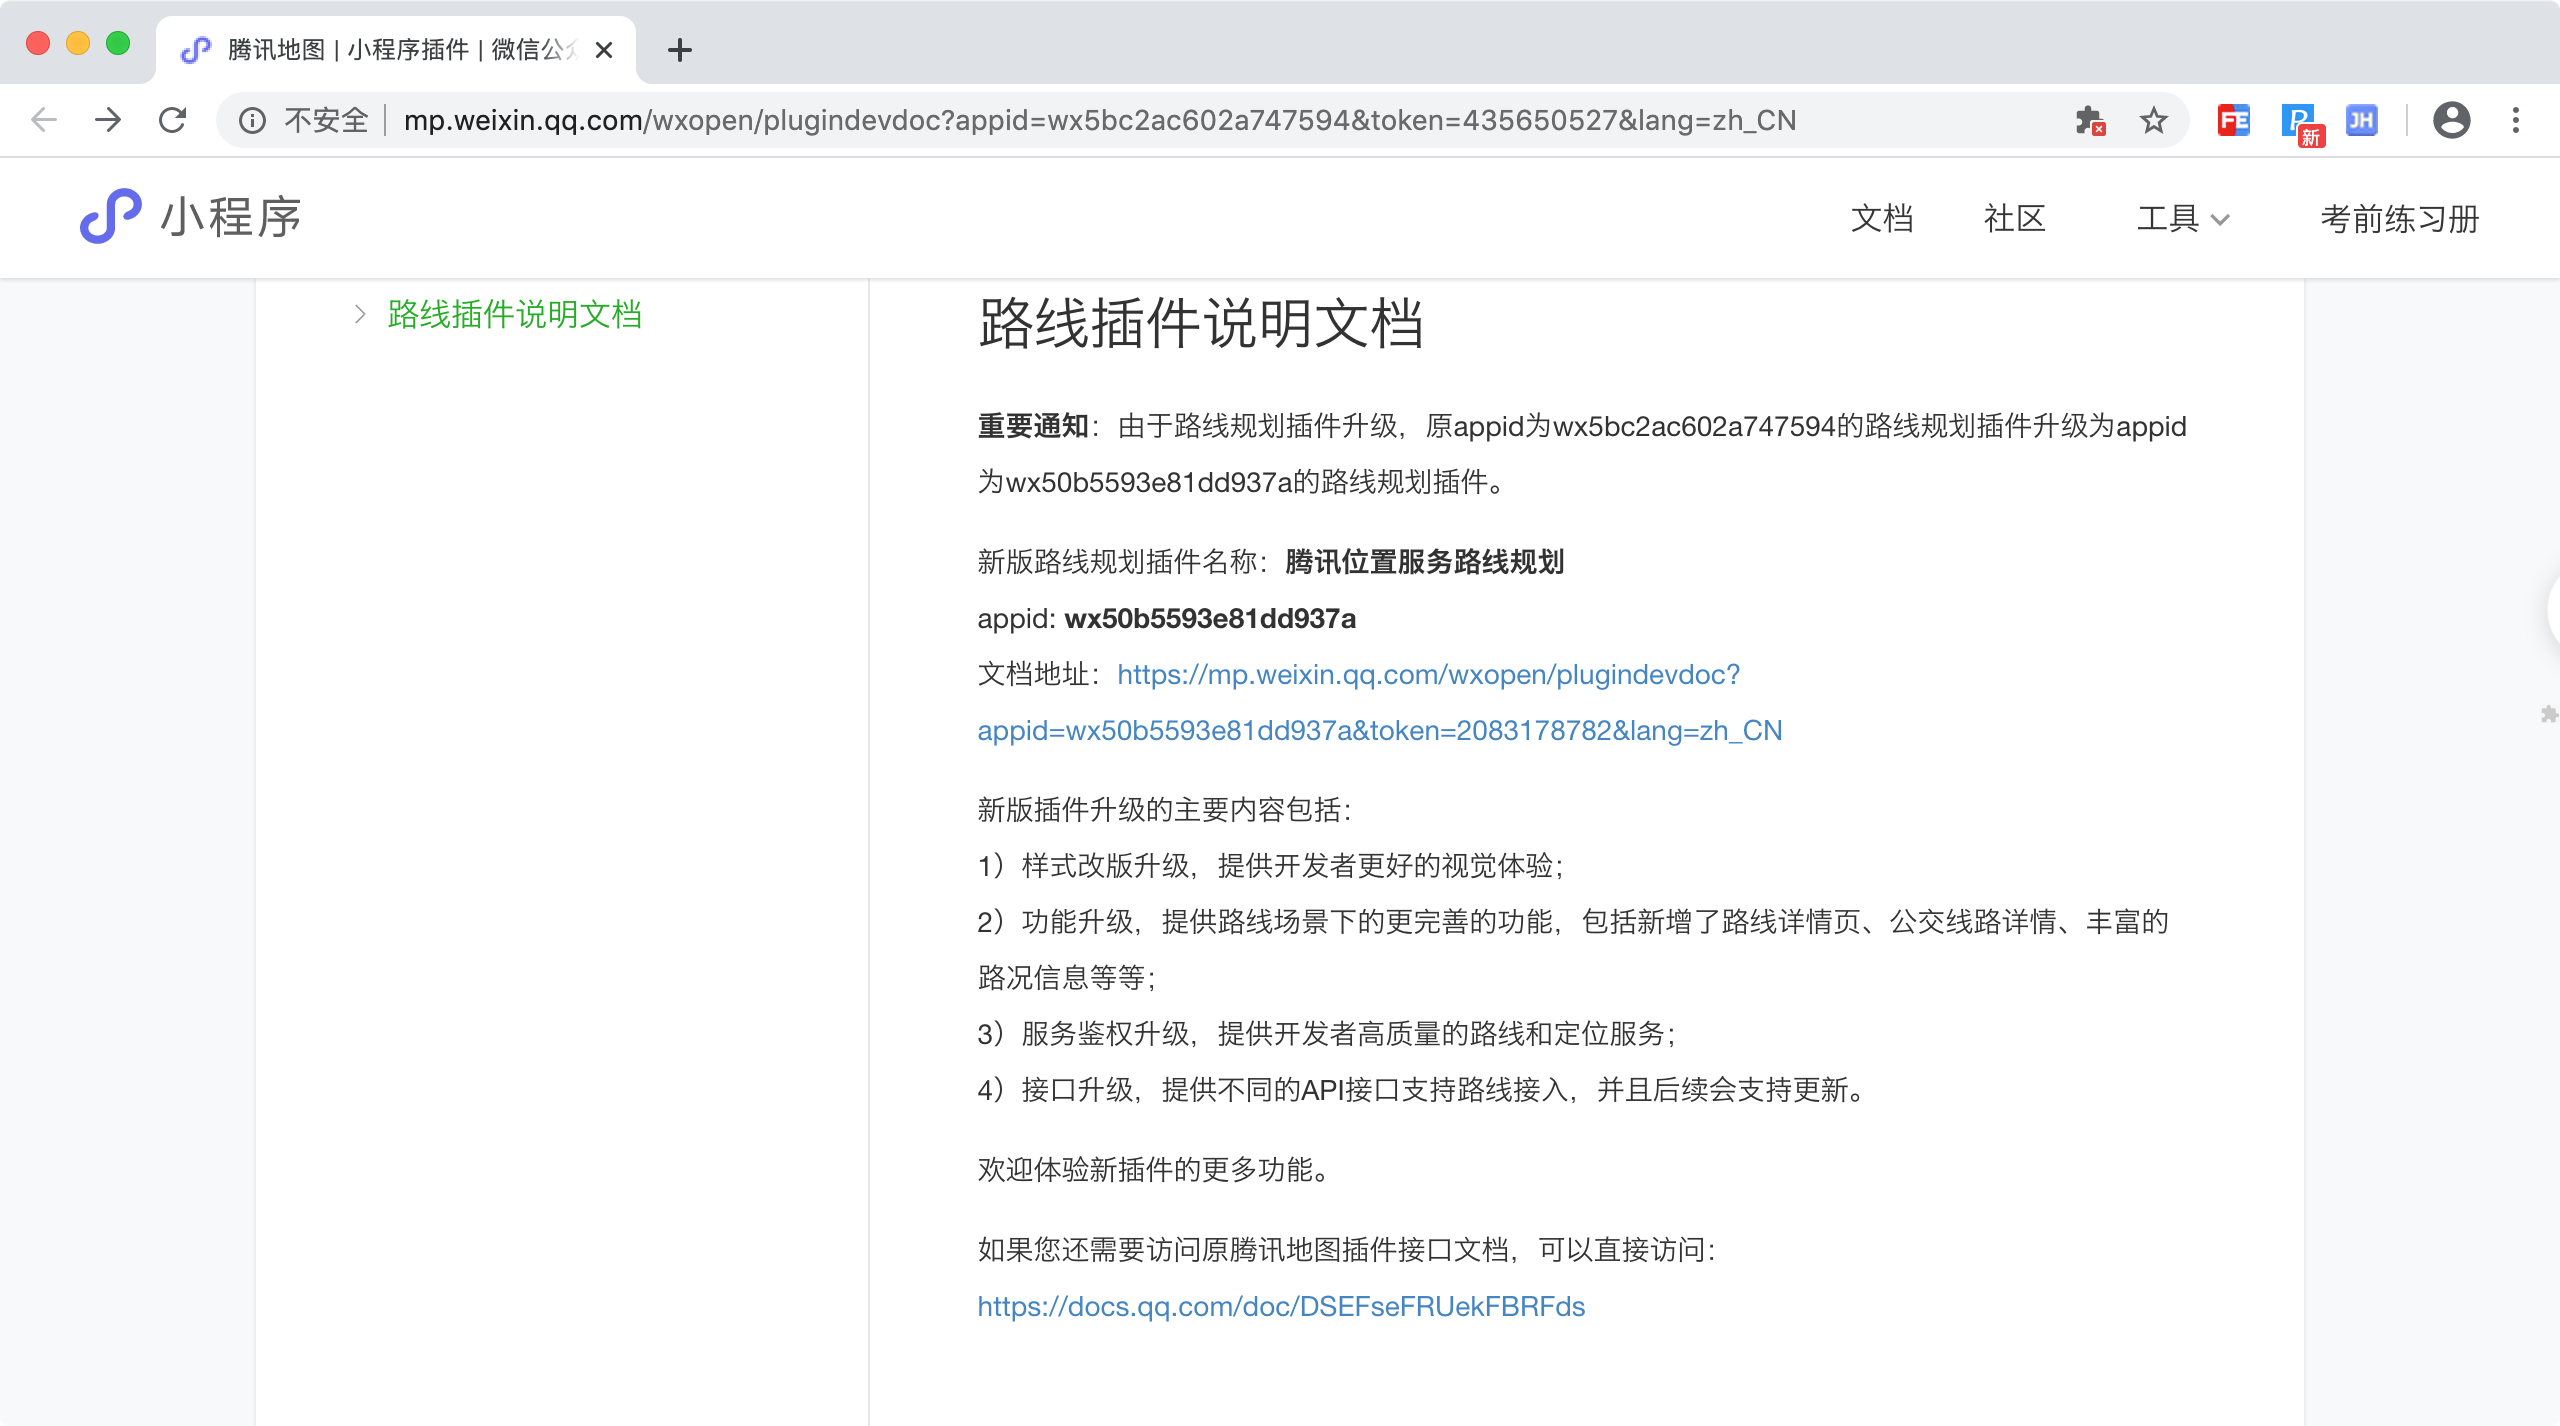The width and height of the screenshot is (2560, 1426).
Task: Open the docs.qq.com document link
Action: coord(1280,1306)
